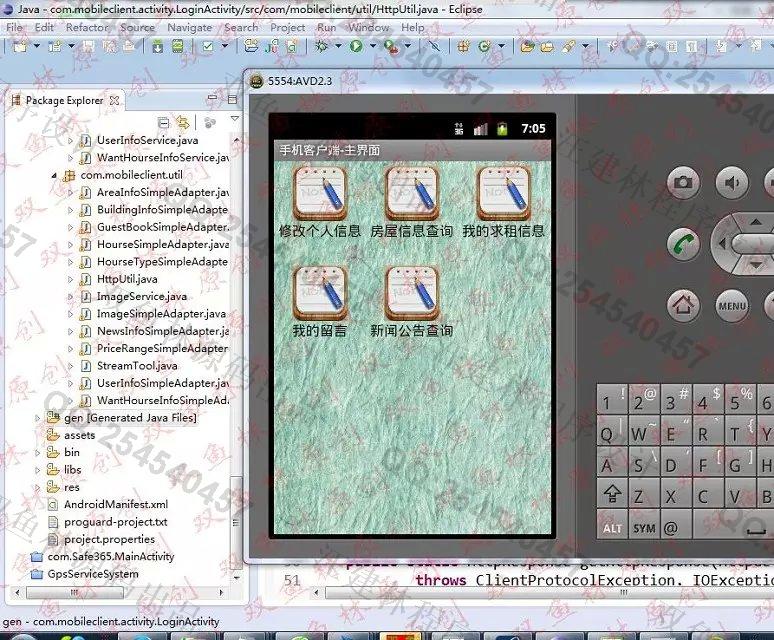774x640 pixels.
Task: Open the 修改个人信息 app icon
Action: point(320,201)
